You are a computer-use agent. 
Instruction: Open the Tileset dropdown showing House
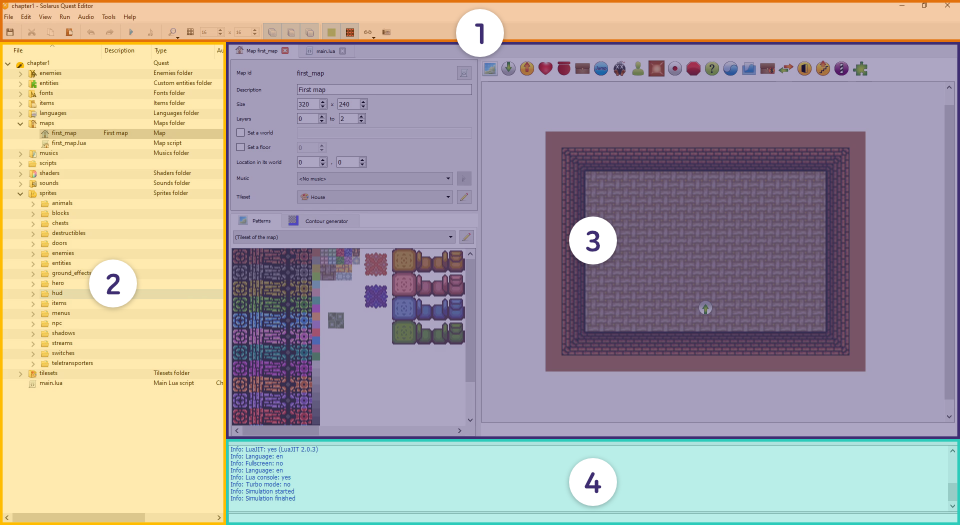[375, 197]
